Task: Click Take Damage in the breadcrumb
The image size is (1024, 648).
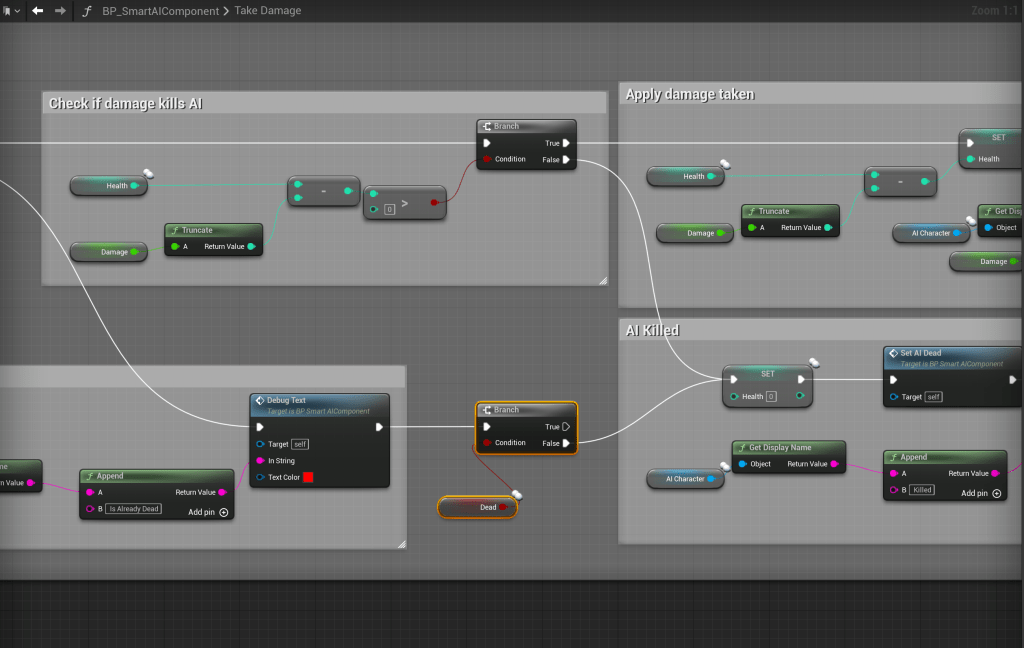Action: [268, 10]
